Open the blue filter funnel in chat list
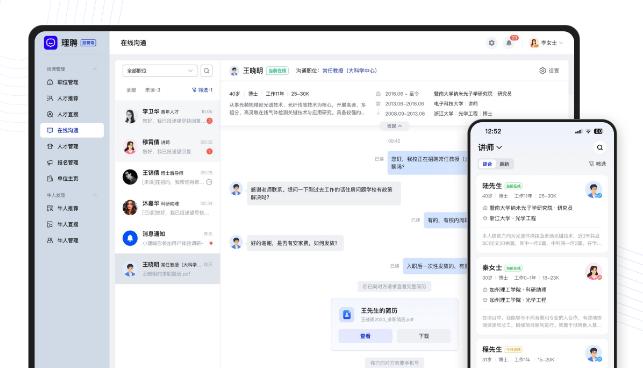This screenshot has height=368, width=643. pyautogui.click(x=202, y=90)
